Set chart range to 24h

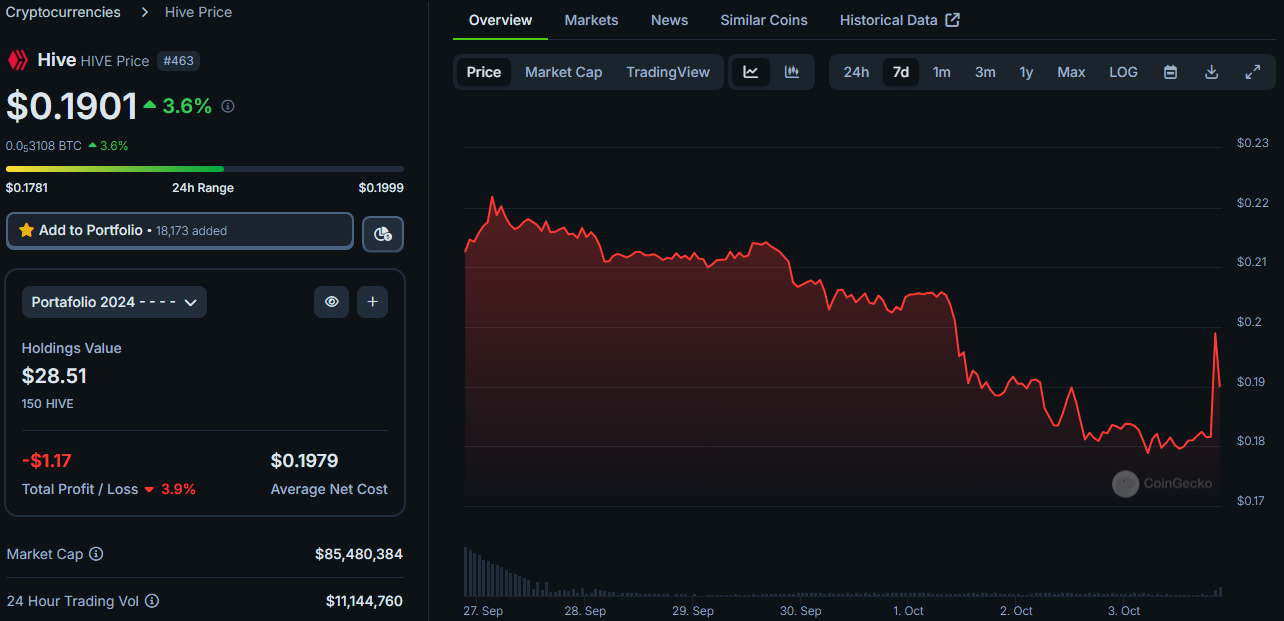tap(856, 72)
